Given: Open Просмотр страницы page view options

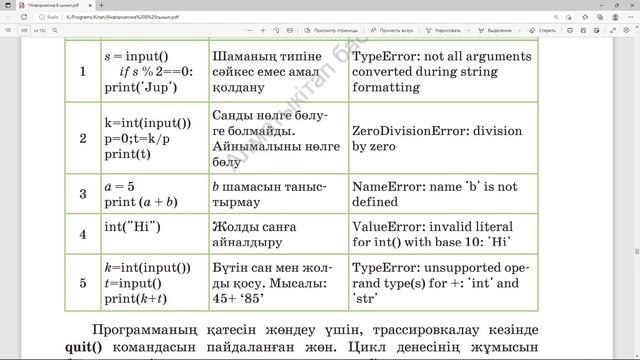Looking at the screenshot, I should click(x=331, y=30).
